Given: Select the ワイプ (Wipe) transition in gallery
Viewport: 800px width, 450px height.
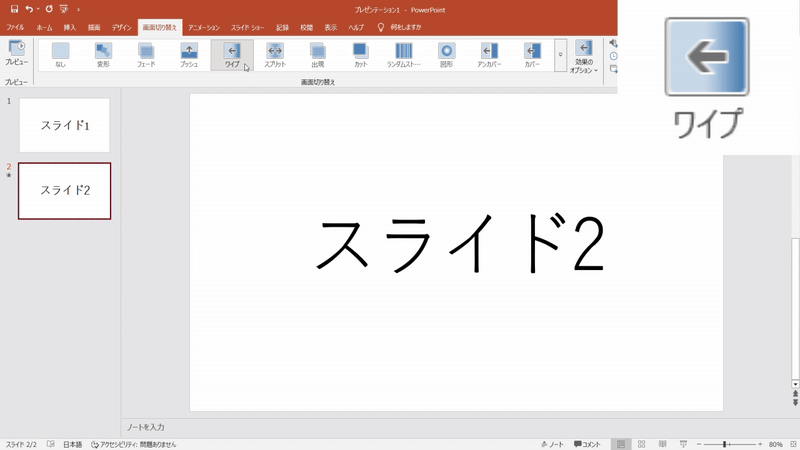Looking at the screenshot, I should (232, 55).
